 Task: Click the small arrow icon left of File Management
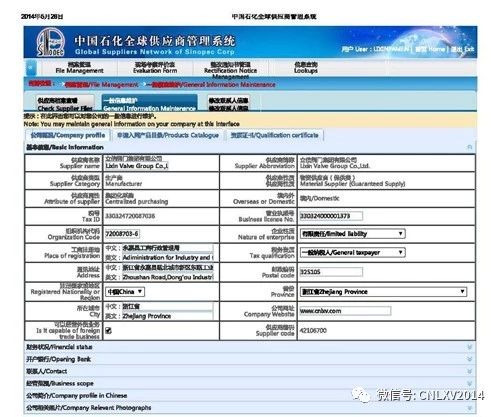tap(31, 67)
